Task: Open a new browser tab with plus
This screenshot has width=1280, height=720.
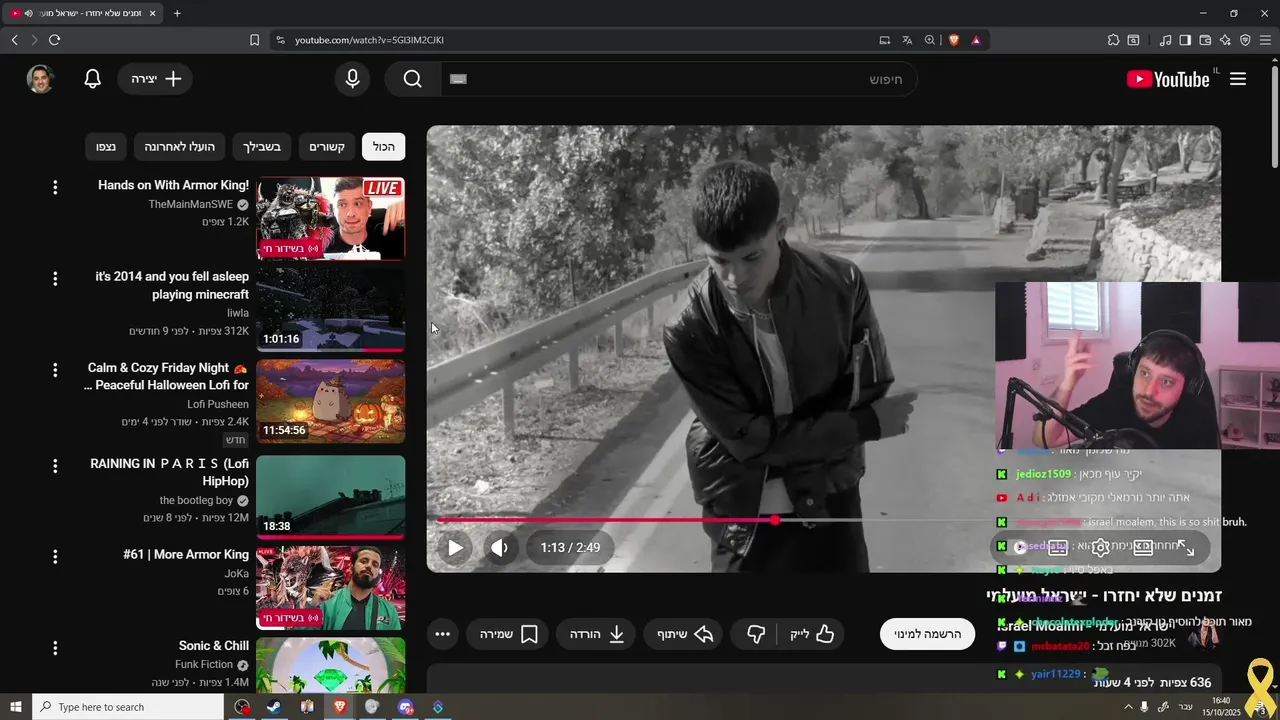Action: coord(177,13)
